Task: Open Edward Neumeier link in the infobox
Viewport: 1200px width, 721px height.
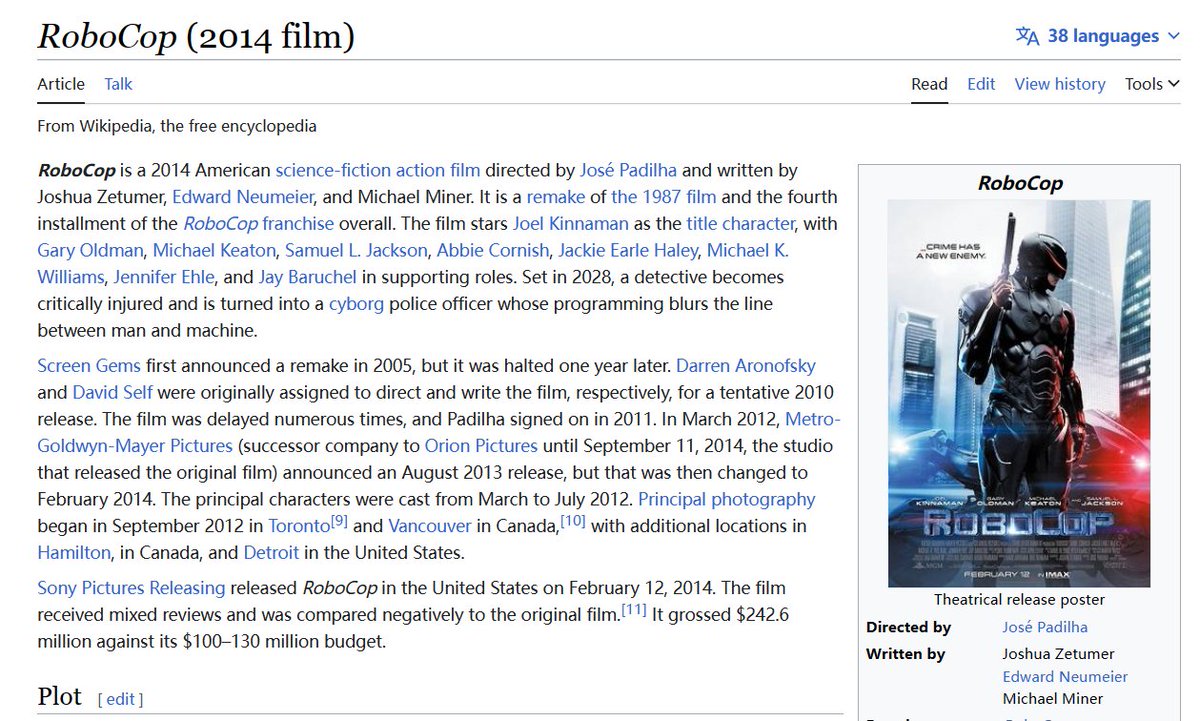Action: point(1065,676)
